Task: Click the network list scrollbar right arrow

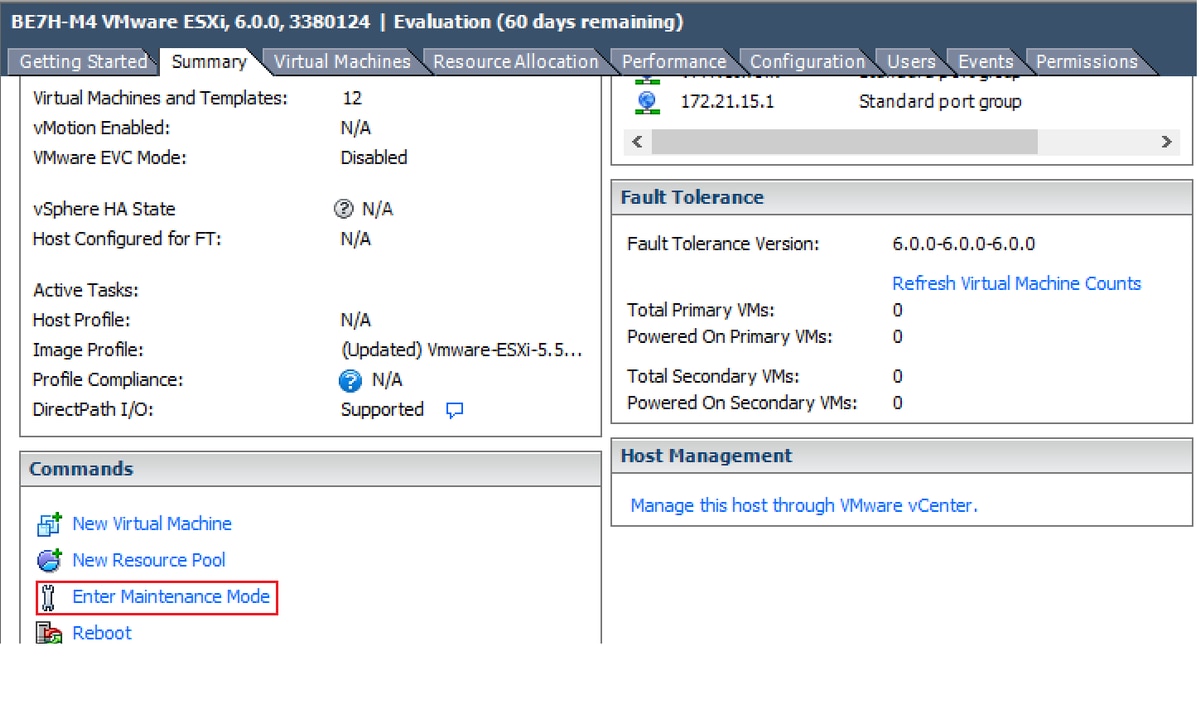Action: (x=1166, y=142)
